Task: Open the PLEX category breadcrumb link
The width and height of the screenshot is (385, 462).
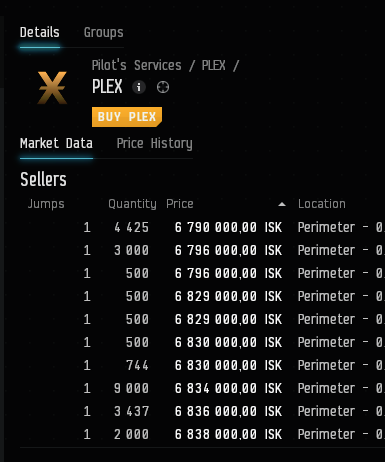Action: (213, 65)
